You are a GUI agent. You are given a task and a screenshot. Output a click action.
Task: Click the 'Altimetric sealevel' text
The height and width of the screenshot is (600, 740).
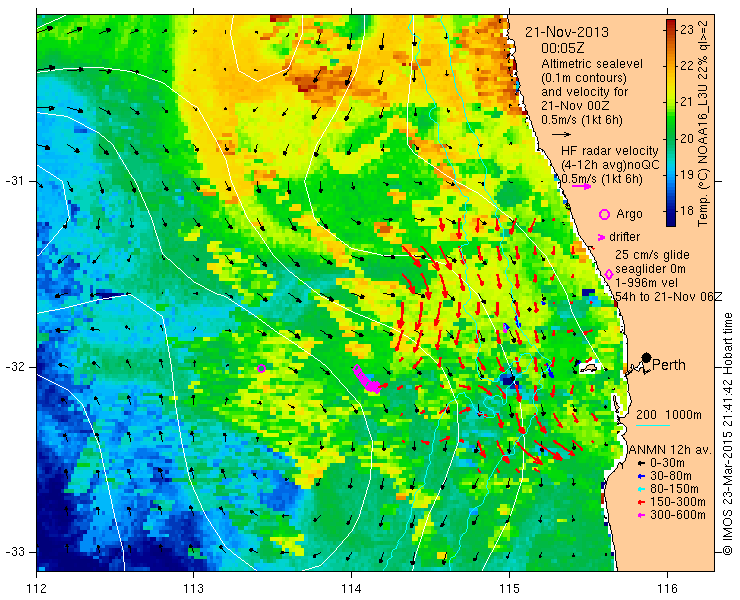tap(592, 64)
